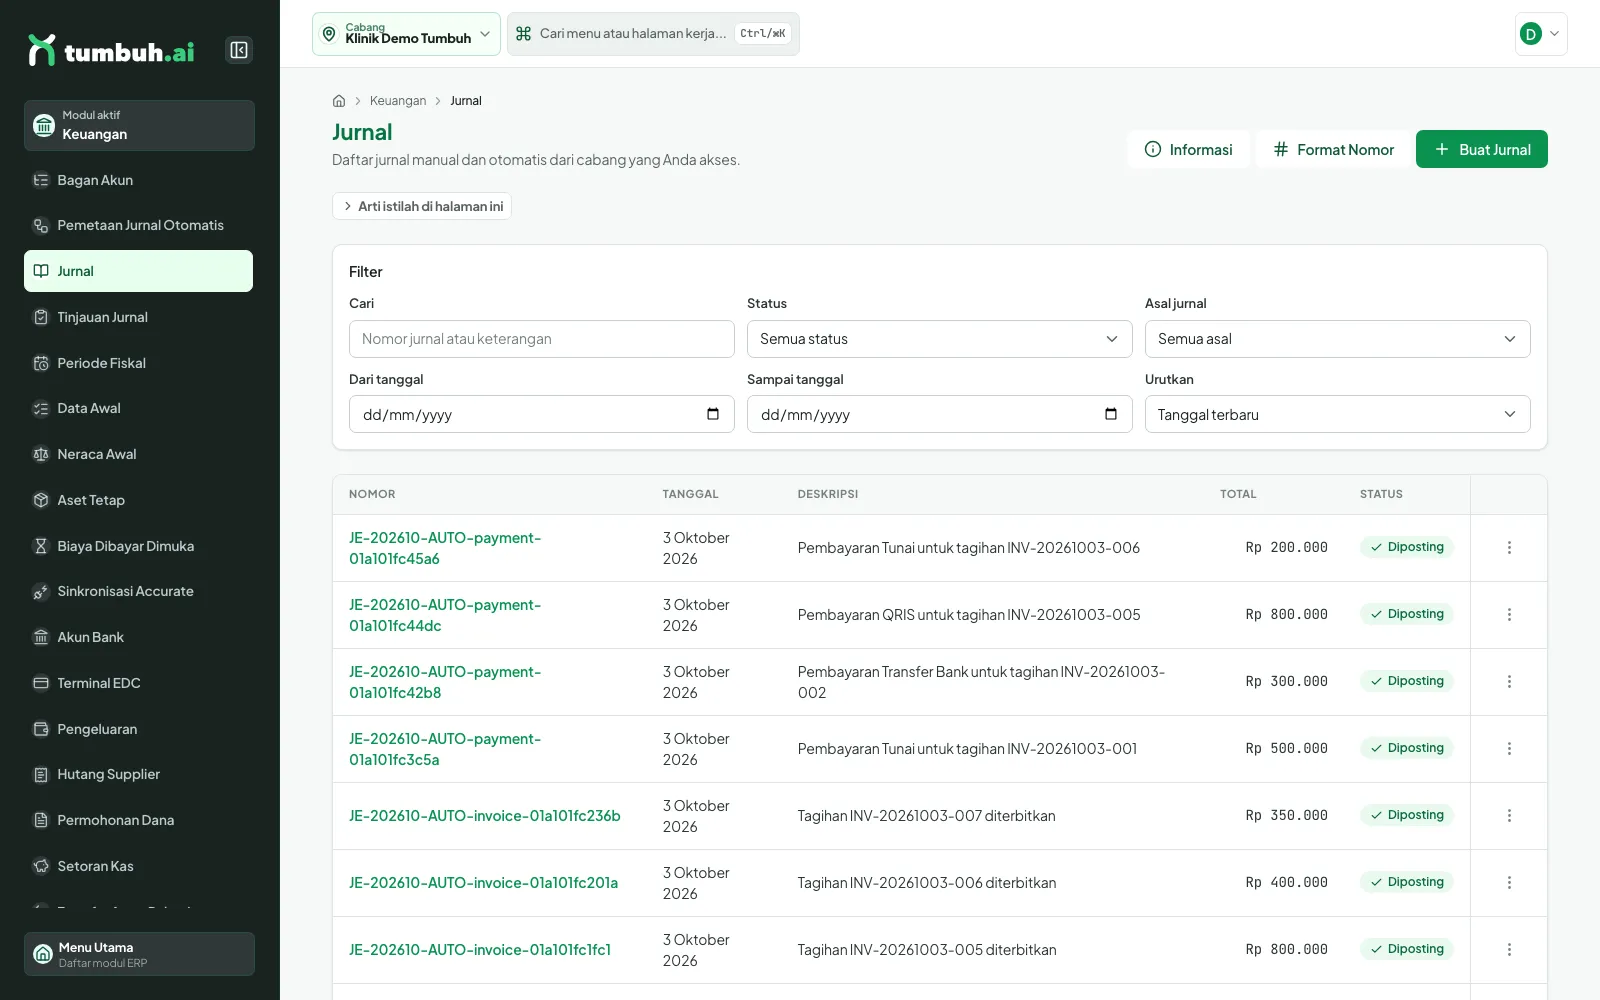Screen dimensions: 1600x1000
Task: Open the Modul aktif Keuangan switcher
Action: (139, 125)
